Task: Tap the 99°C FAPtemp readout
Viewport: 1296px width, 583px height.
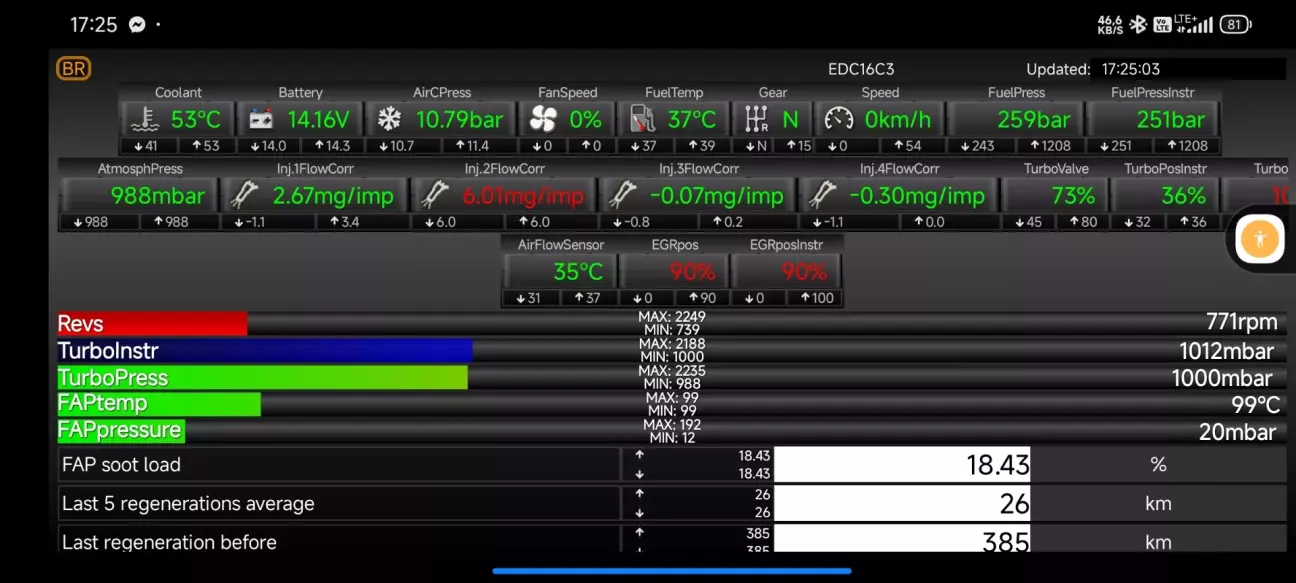Action: coord(1256,405)
